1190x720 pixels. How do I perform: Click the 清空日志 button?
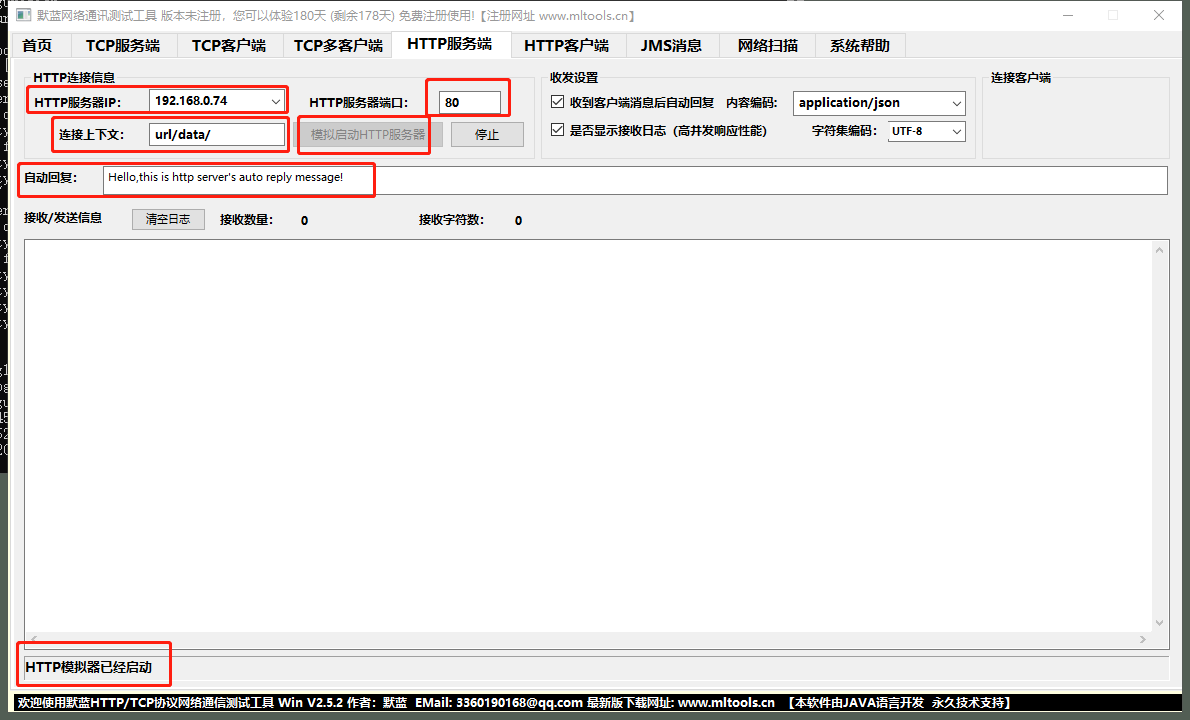click(x=168, y=219)
